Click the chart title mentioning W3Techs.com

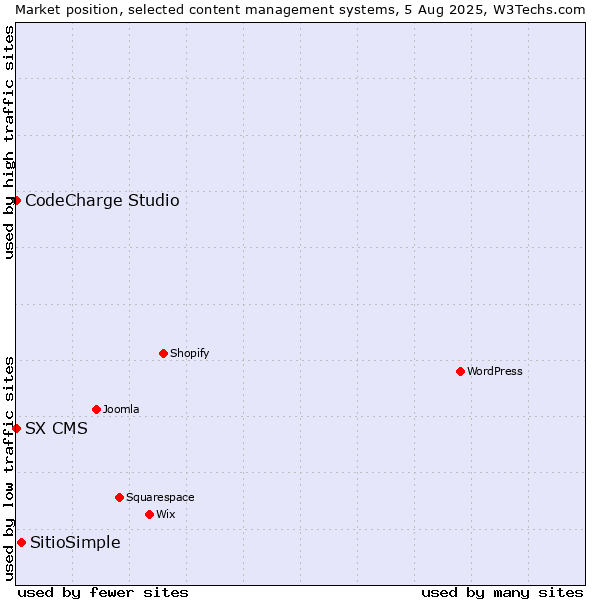[x=300, y=10]
